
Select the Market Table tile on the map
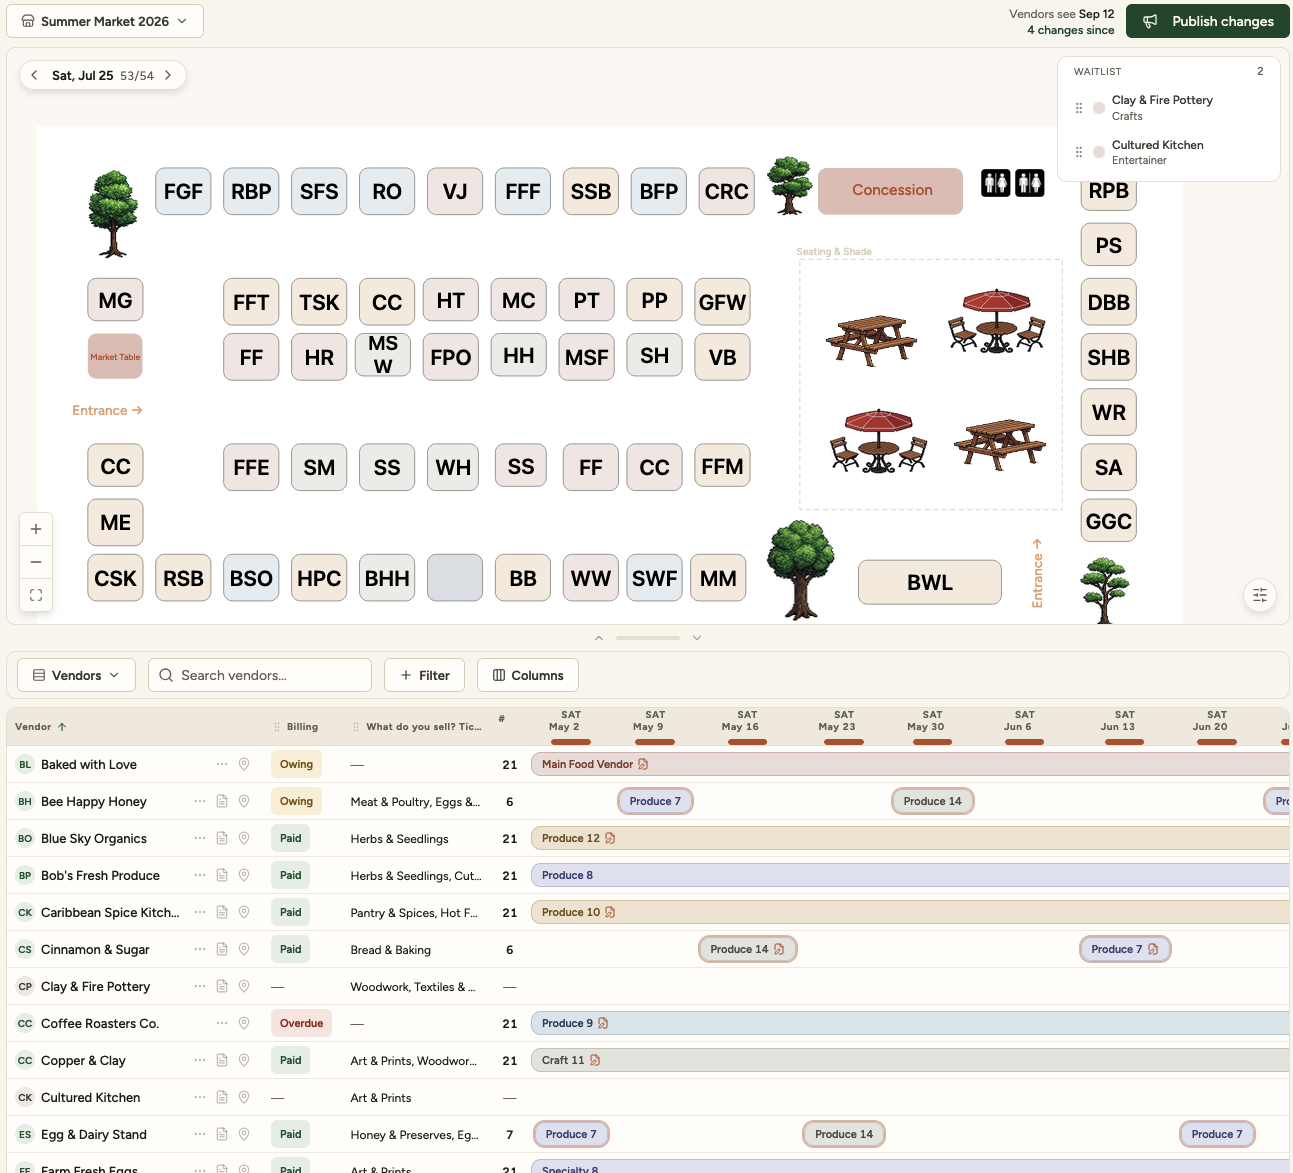[115, 357]
